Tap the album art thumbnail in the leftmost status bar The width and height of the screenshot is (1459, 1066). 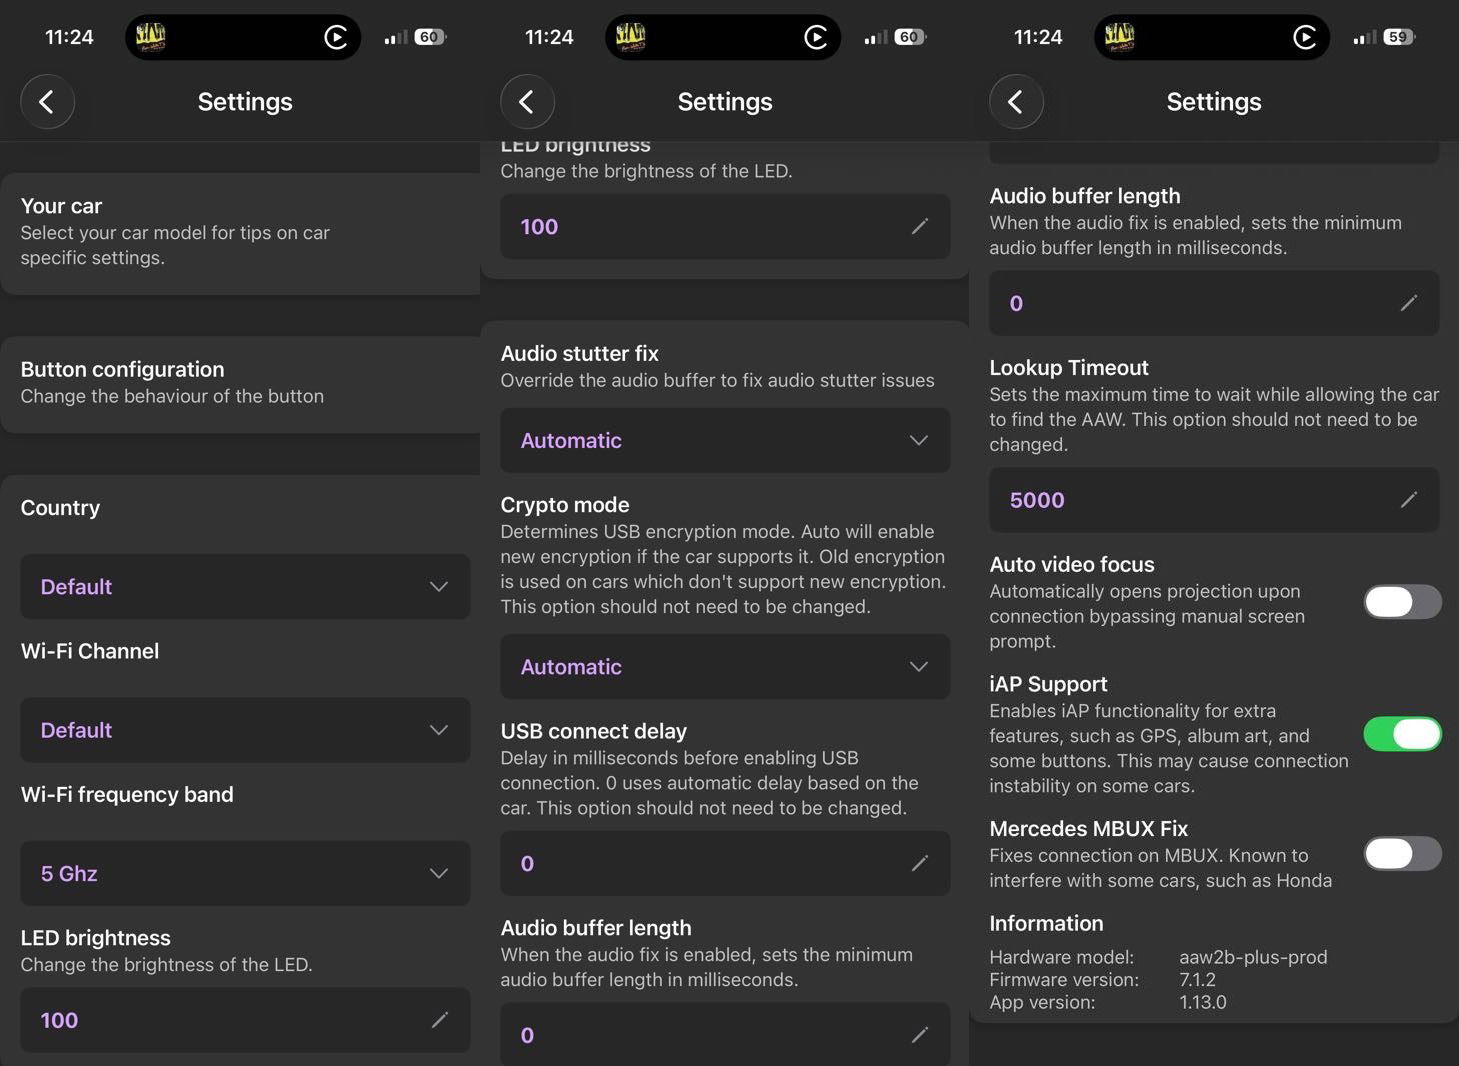pyautogui.click(x=151, y=38)
